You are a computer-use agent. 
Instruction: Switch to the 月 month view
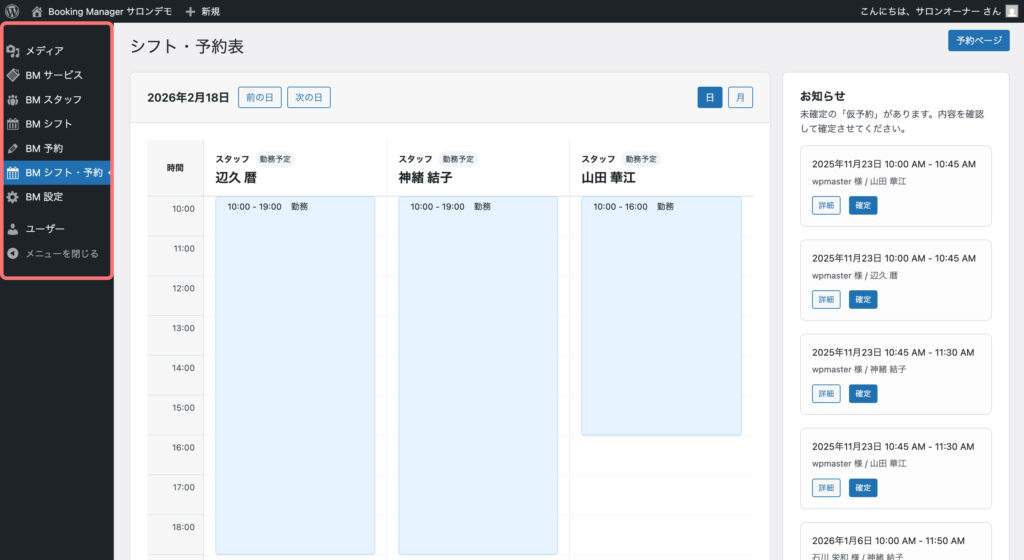pos(740,98)
